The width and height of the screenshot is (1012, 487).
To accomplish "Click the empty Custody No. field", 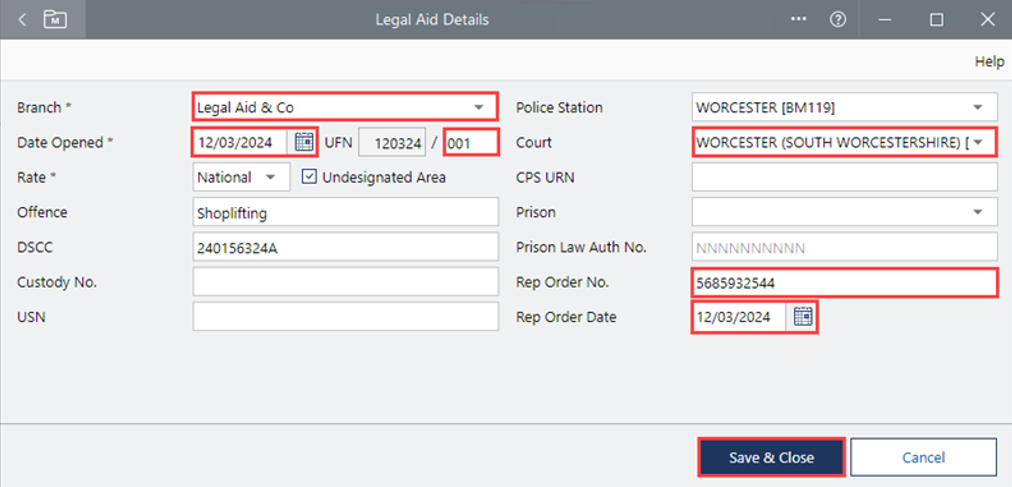I will click(345, 282).
